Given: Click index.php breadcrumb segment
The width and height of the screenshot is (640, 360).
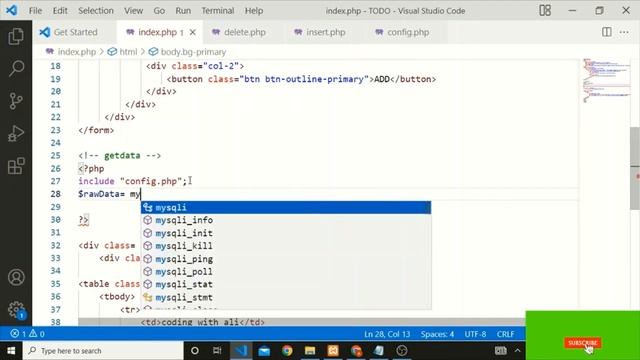Looking at the screenshot, I should pos(71,52).
